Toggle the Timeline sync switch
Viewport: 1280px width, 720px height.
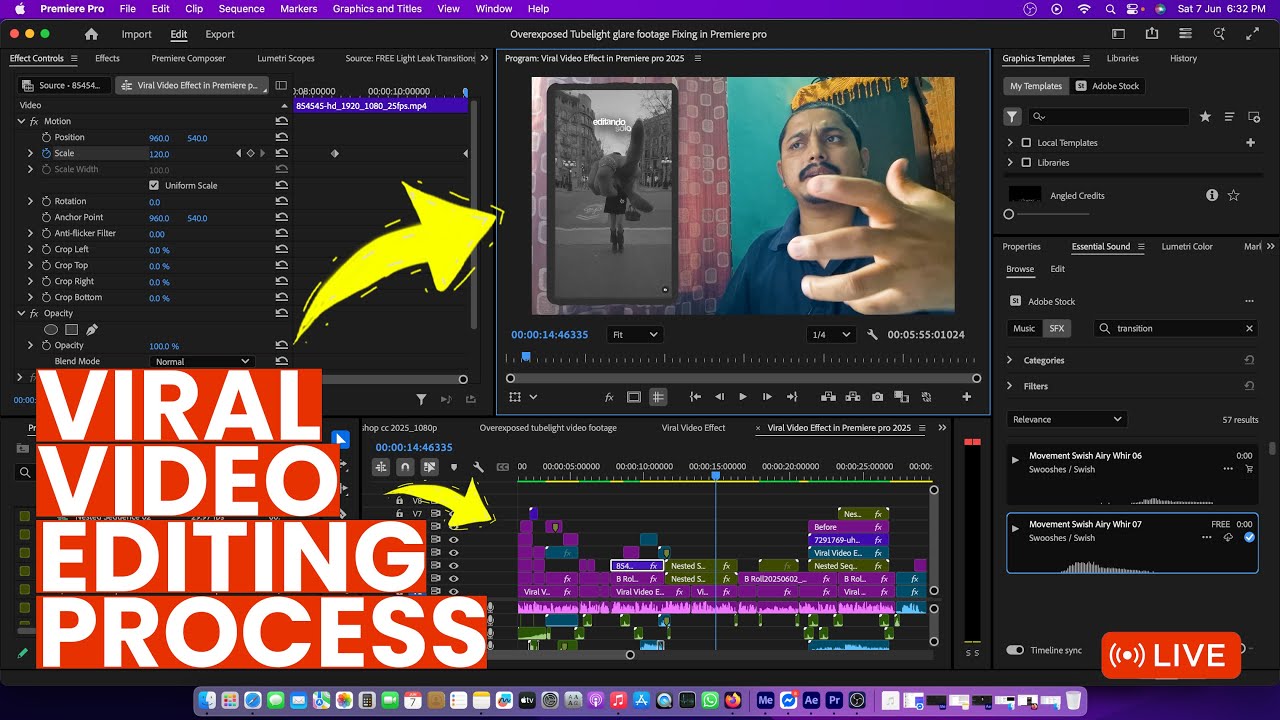click(1015, 650)
